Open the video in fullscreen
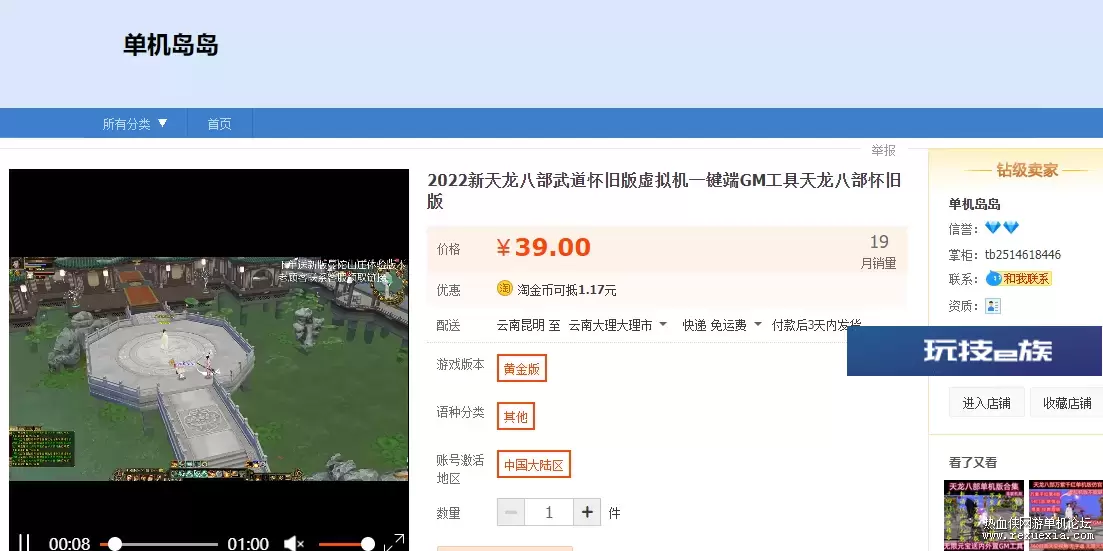1103x551 pixels. 394,543
